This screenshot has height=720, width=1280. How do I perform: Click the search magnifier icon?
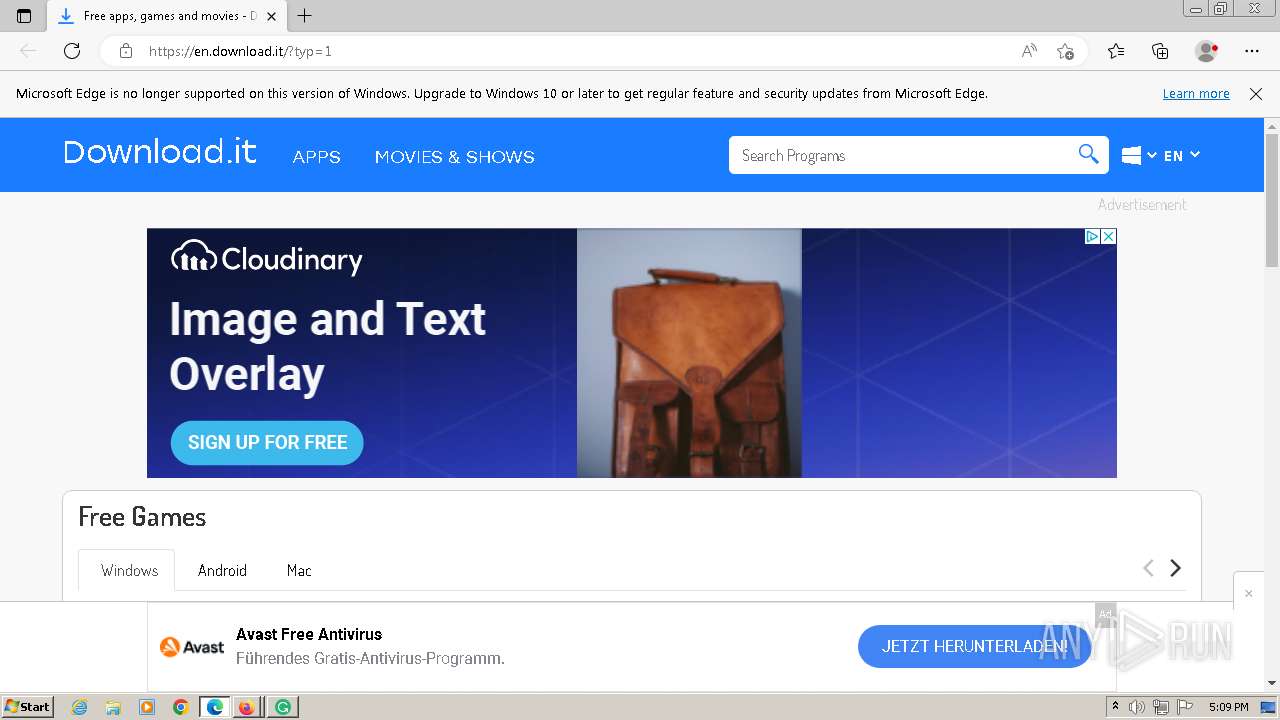1089,154
